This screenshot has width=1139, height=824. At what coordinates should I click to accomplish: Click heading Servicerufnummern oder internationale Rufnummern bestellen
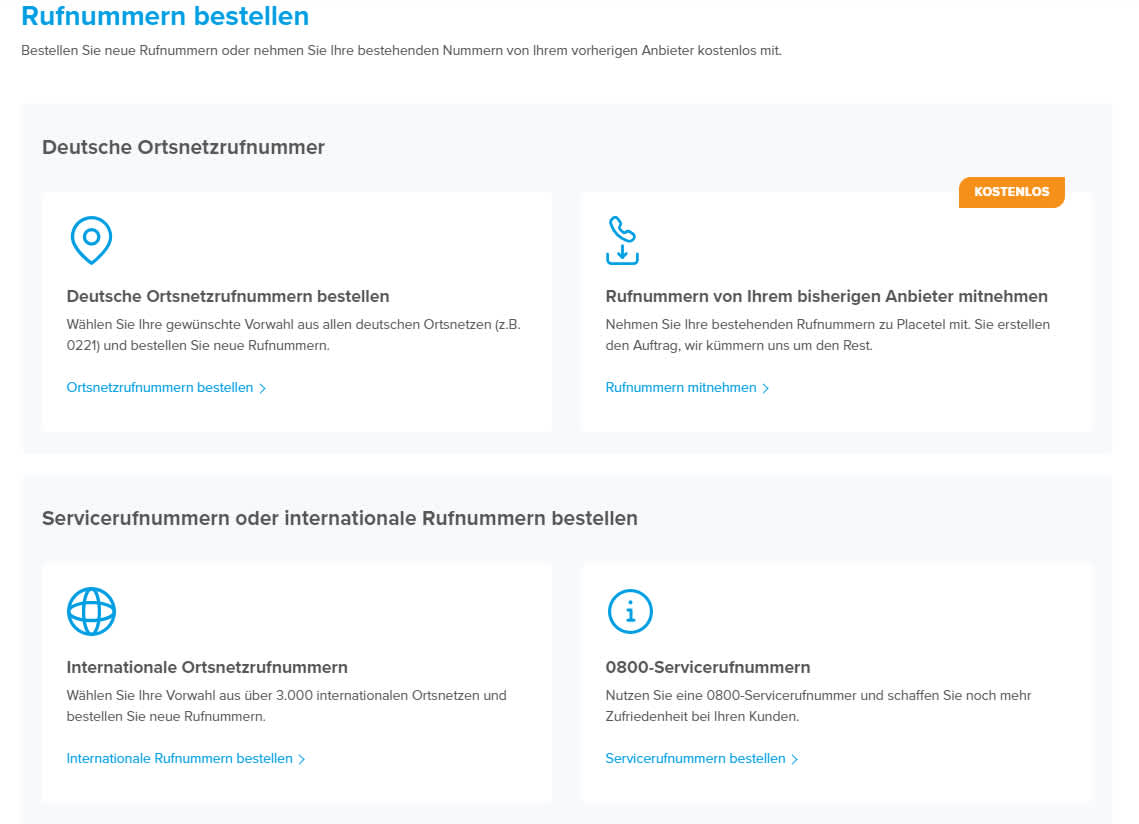click(339, 518)
